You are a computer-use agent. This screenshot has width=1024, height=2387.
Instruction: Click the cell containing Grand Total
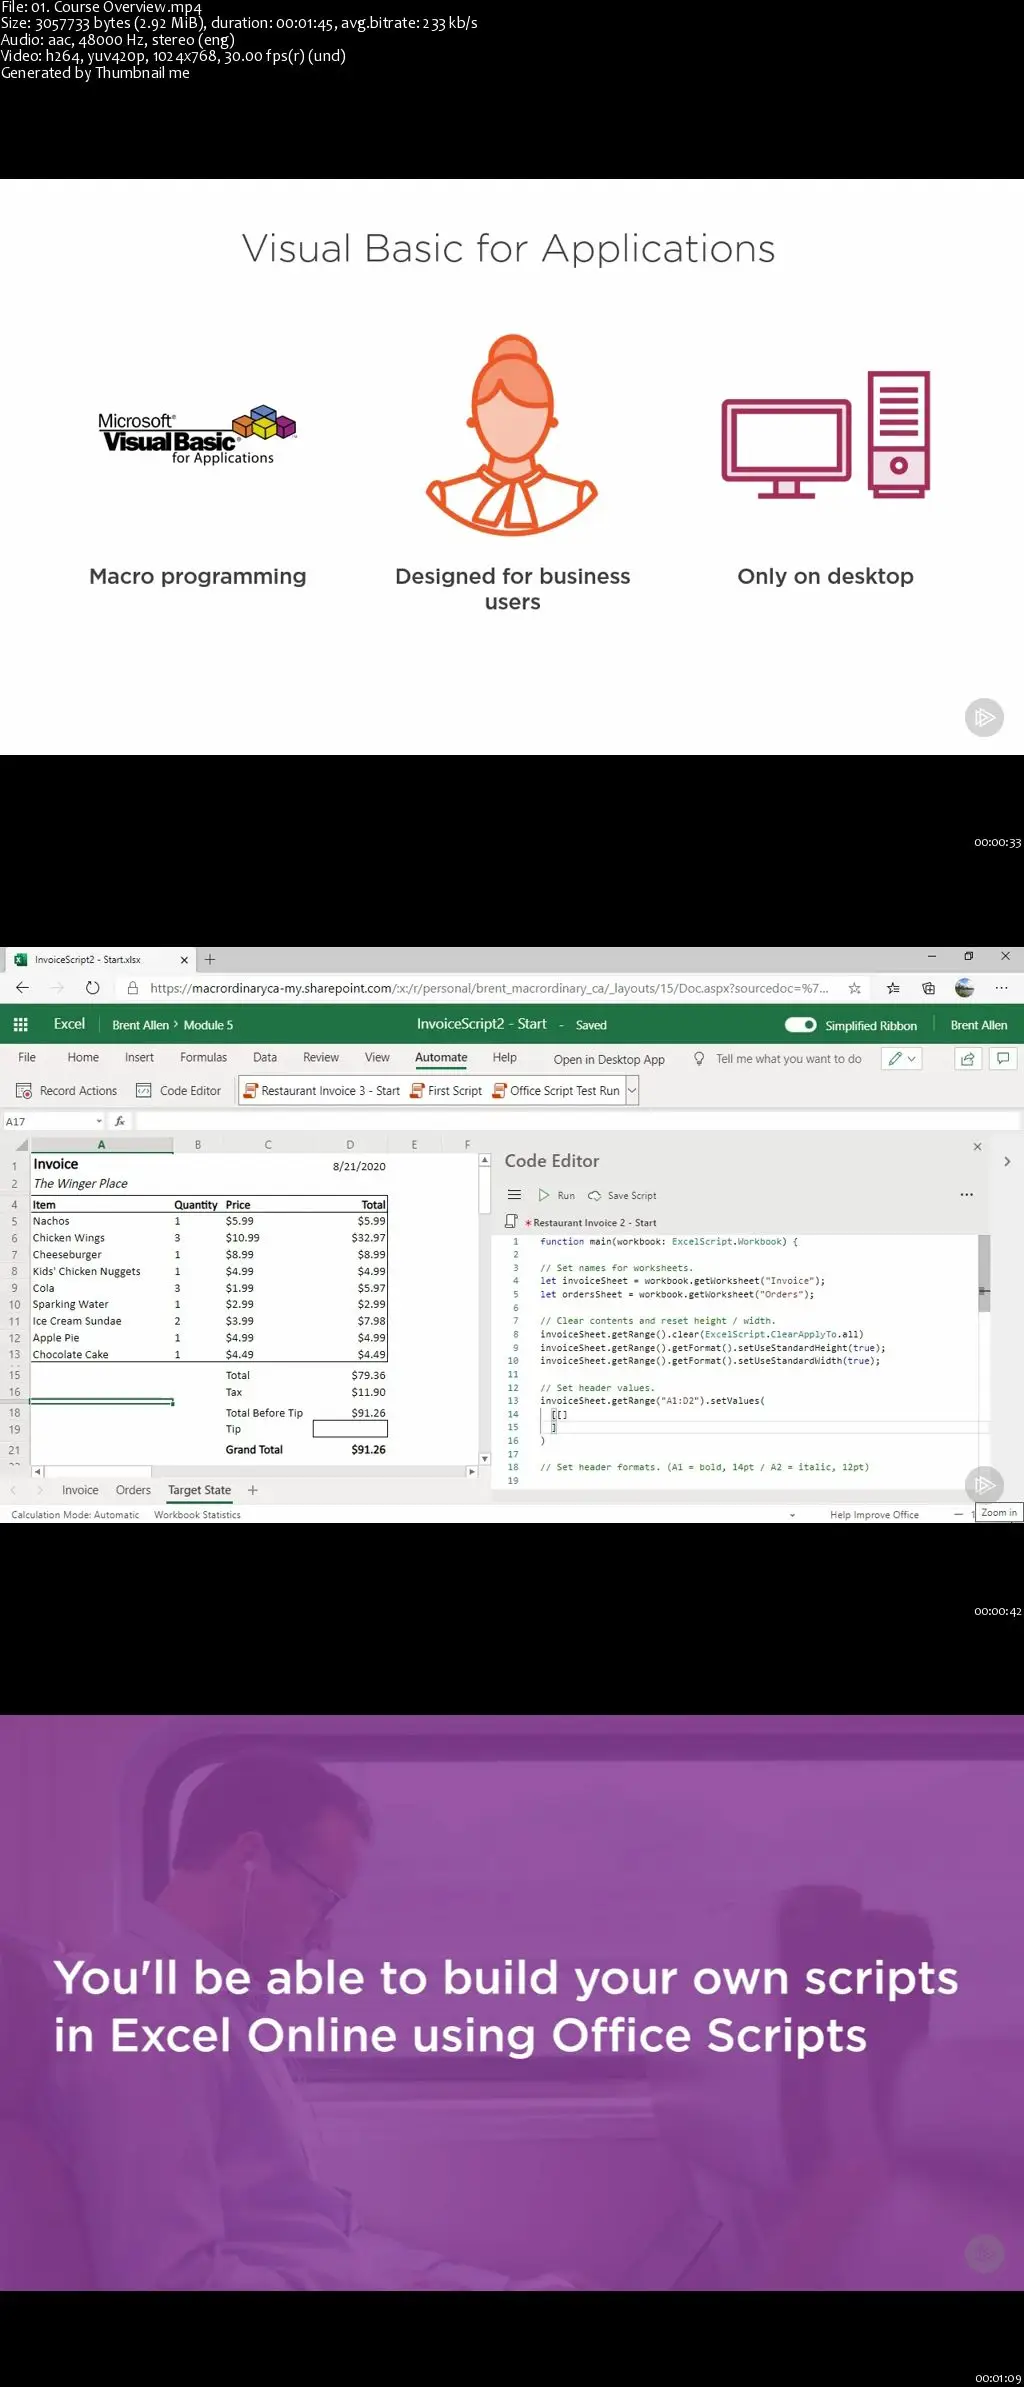(267, 1450)
